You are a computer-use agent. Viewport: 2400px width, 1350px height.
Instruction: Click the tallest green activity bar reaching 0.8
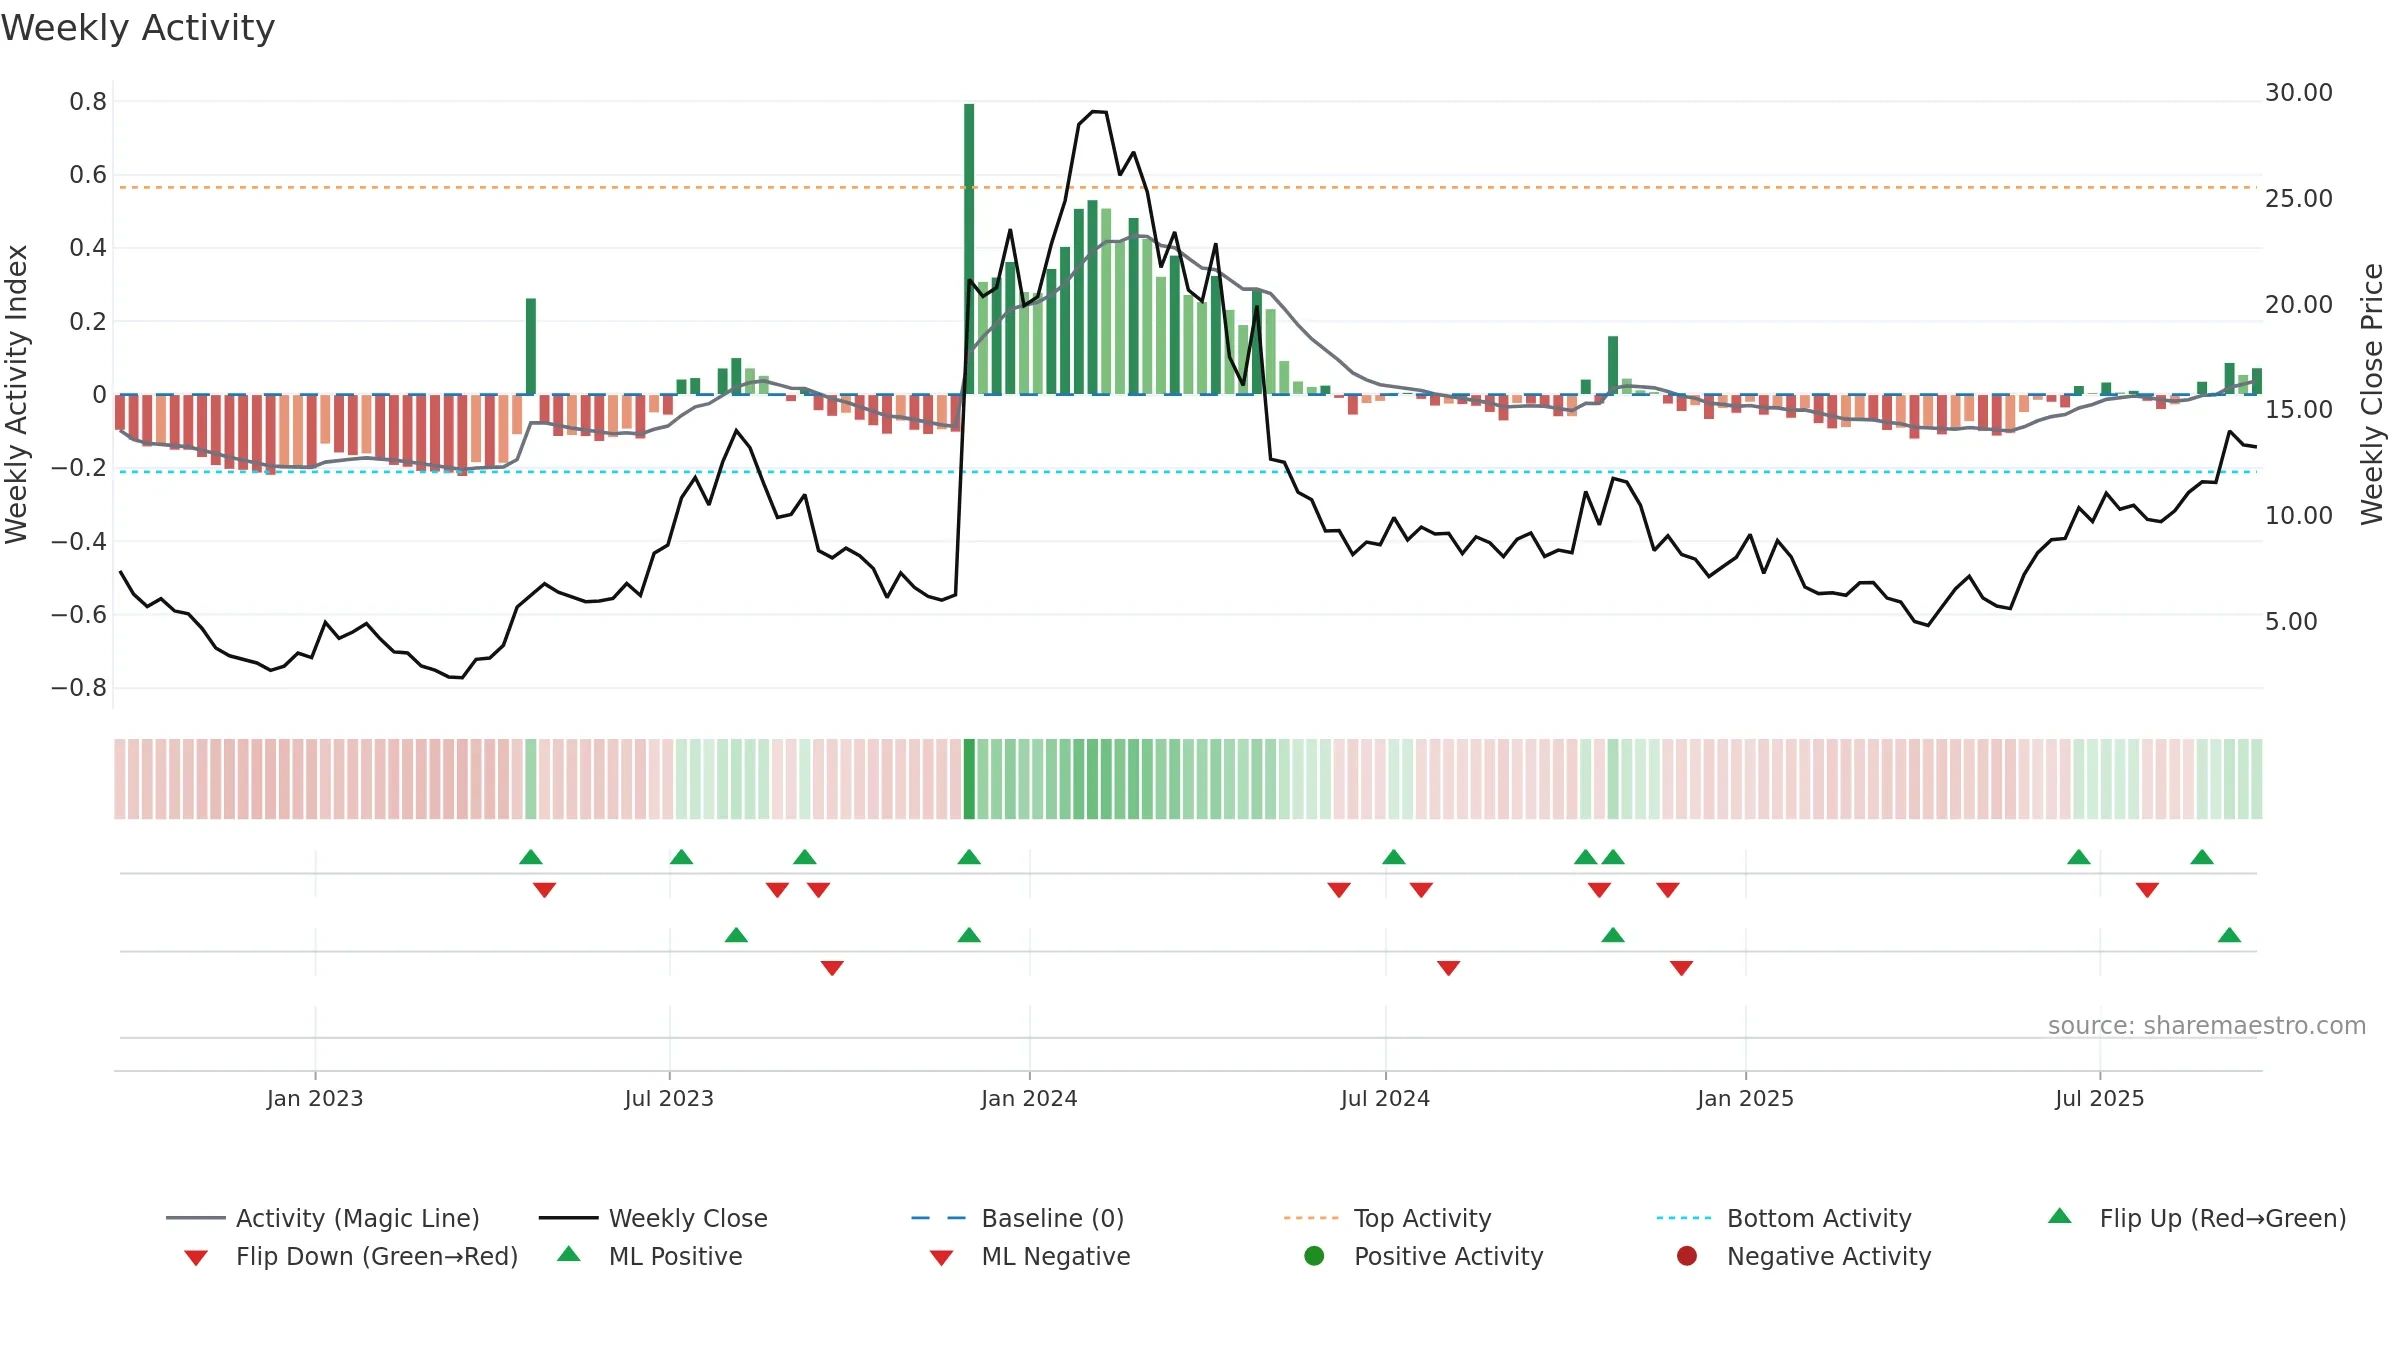coord(969,249)
